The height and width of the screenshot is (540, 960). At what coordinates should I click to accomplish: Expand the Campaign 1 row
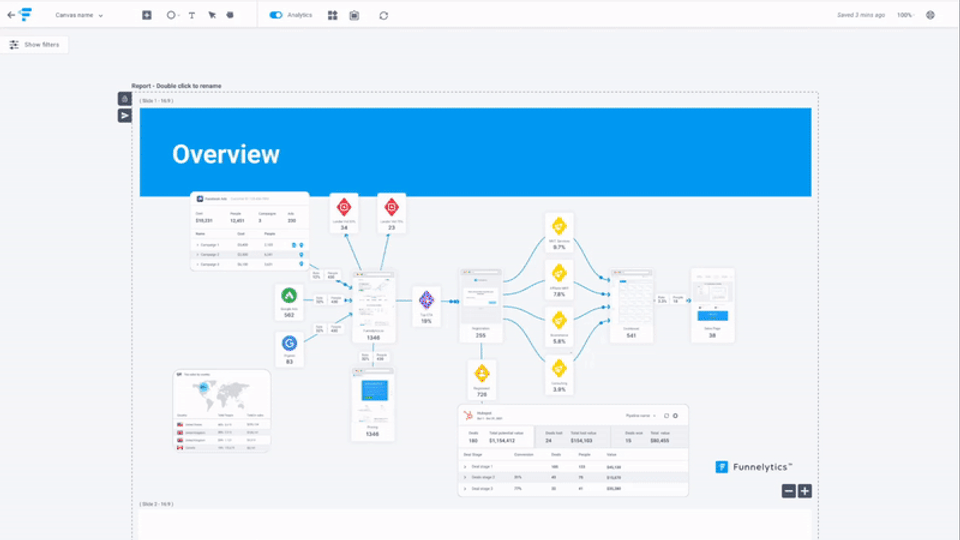pos(197,245)
